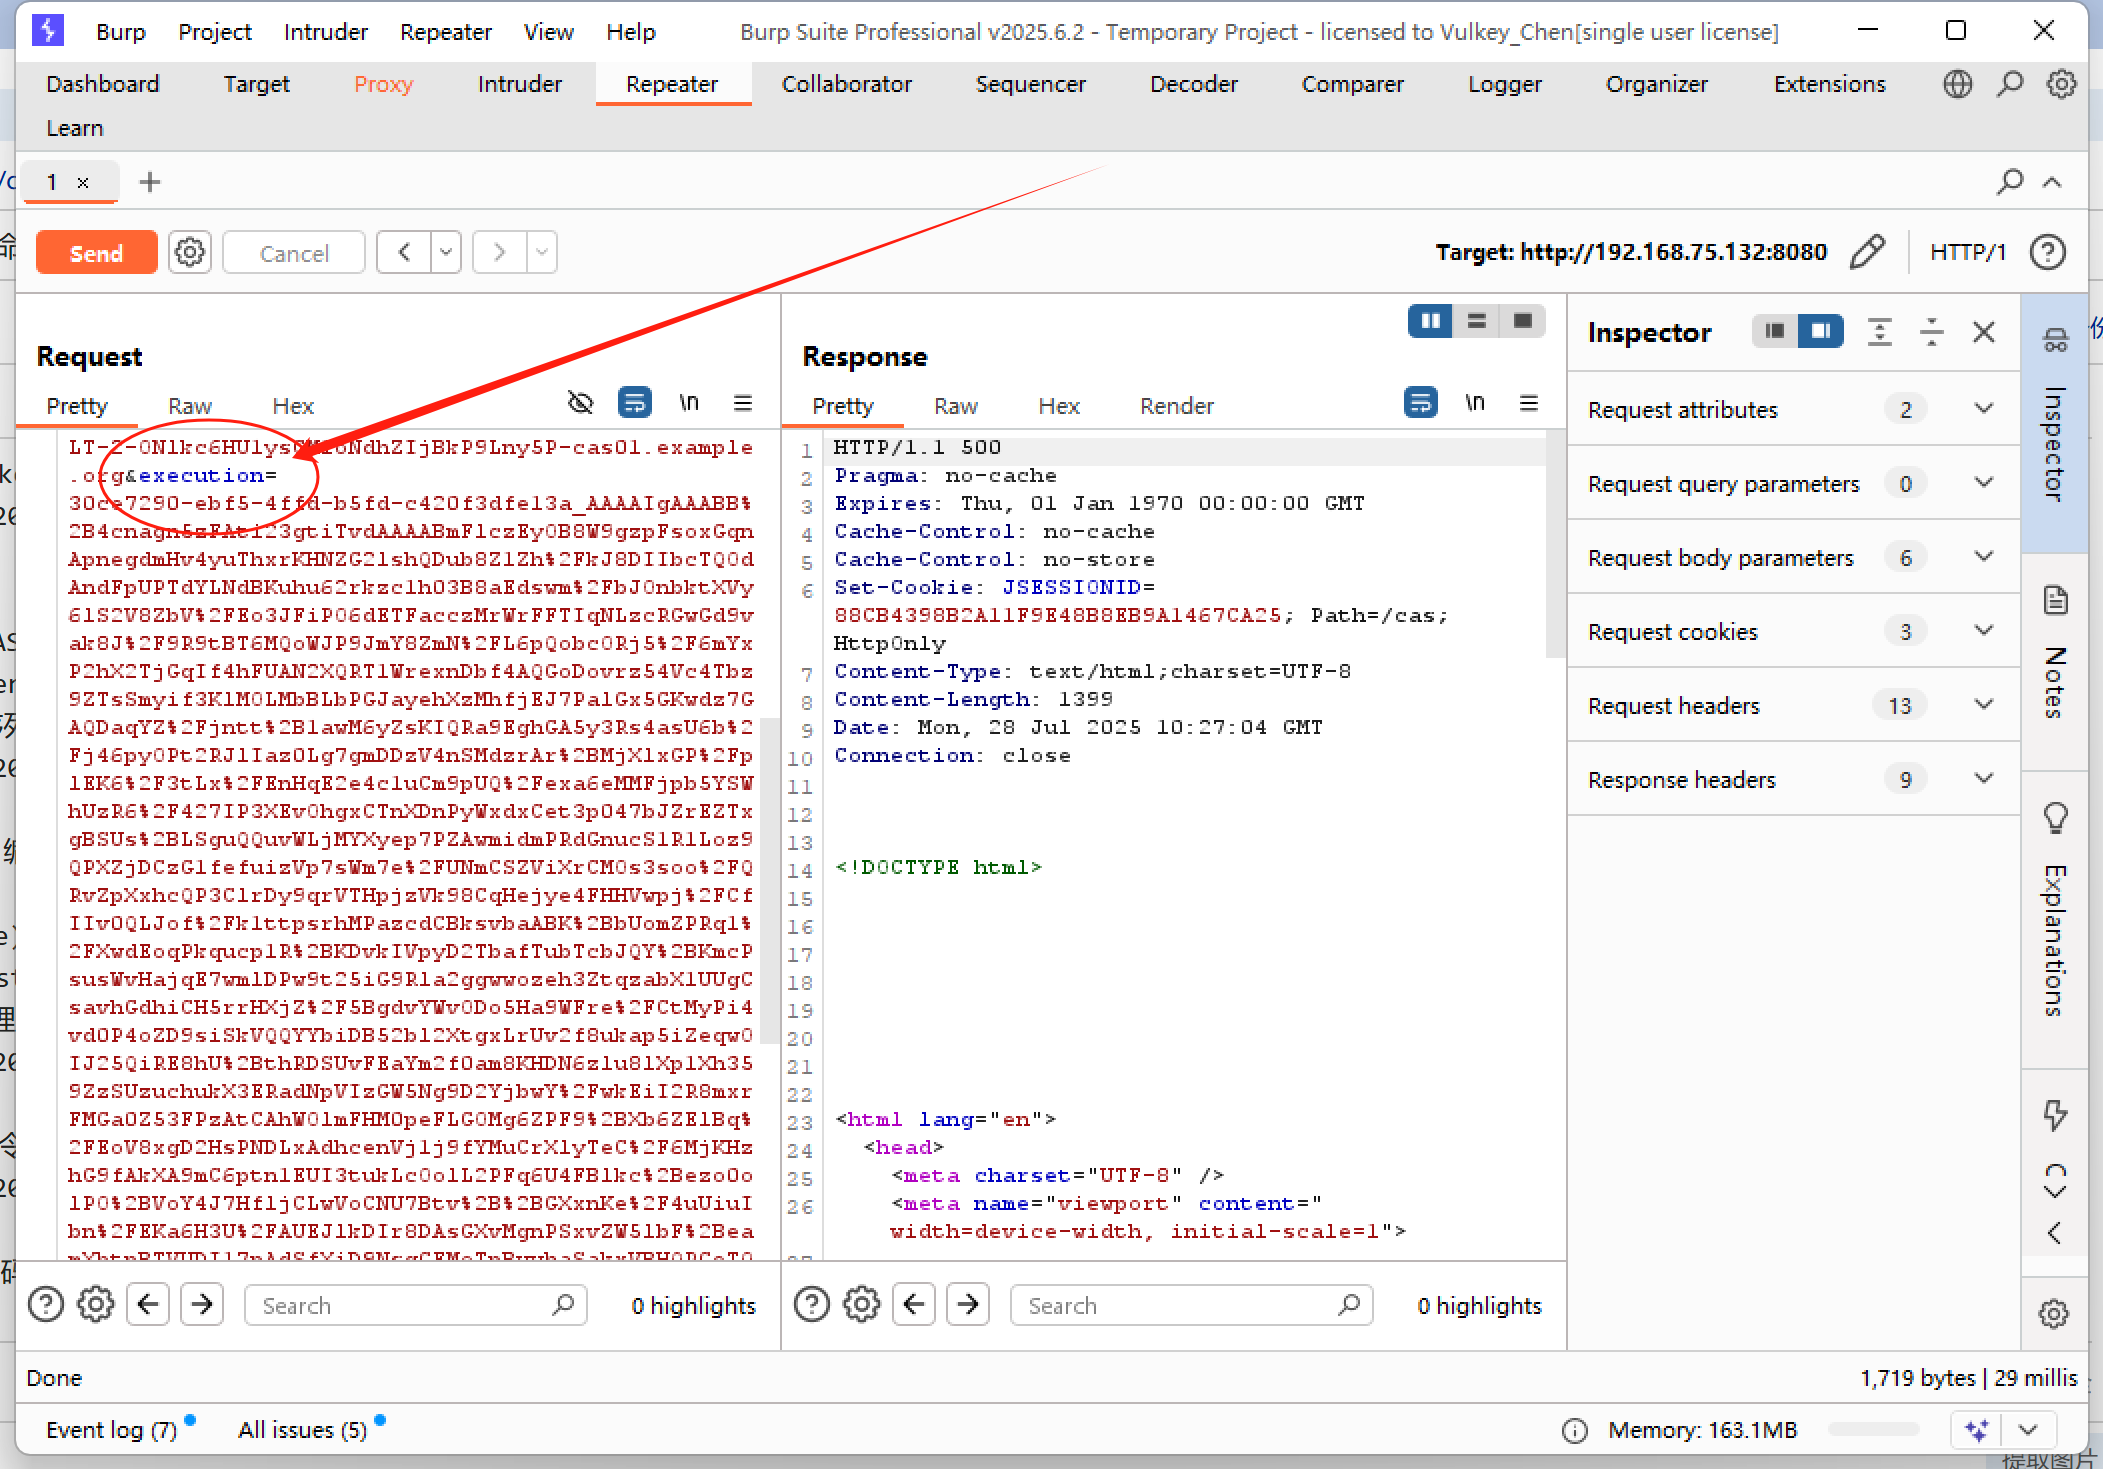Open the Burp browser globe icon
Viewport: 2103px width, 1469px height.
[x=1957, y=84]
